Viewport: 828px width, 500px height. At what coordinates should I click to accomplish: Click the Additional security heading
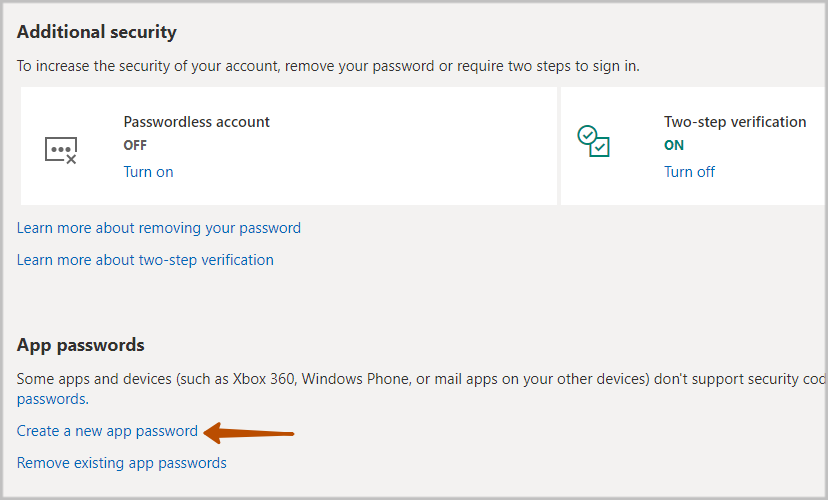click(x=97, y=32)
